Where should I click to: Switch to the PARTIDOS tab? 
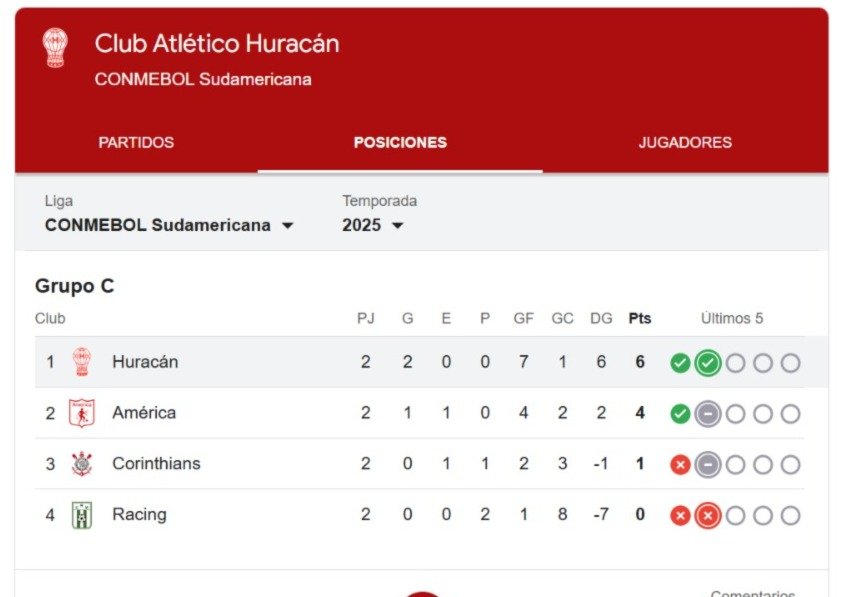tap(136, 143)
